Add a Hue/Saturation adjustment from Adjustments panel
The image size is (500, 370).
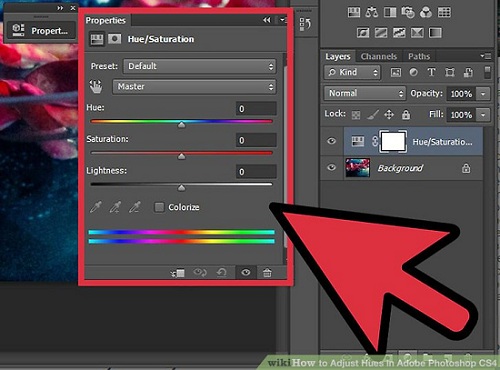(354, 13)
